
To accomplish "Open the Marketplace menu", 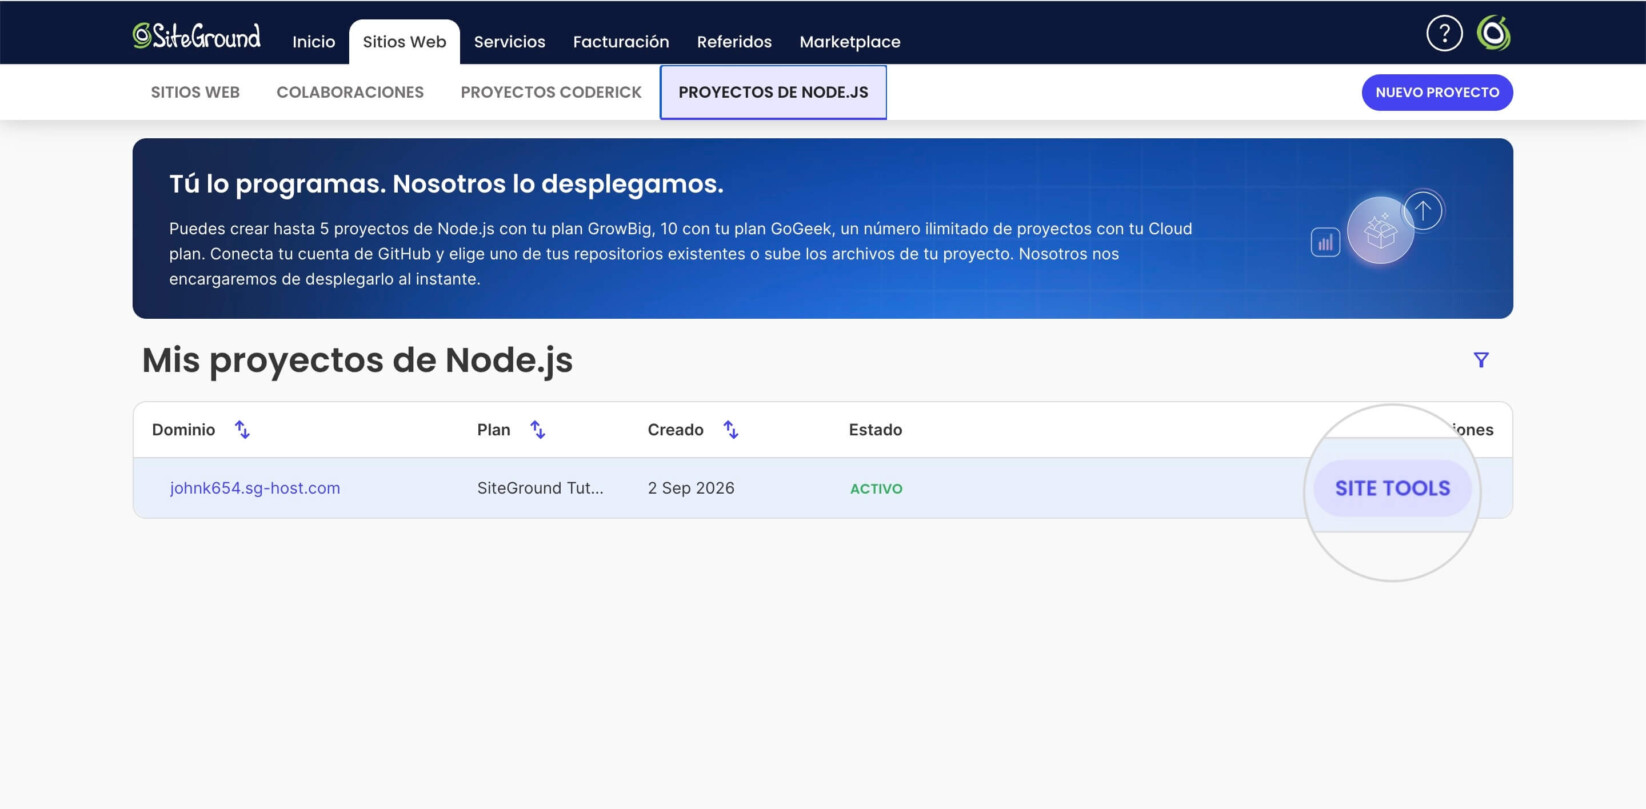I will coord(850,42).
